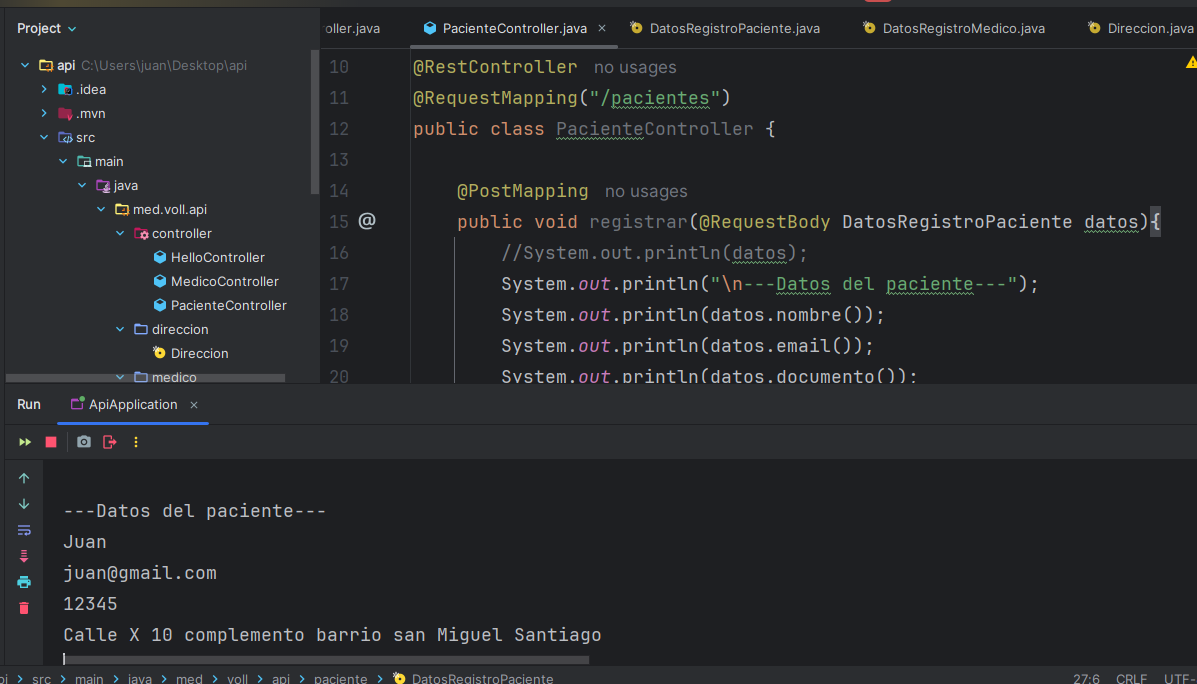The height and width of the screenshot is (684, 1197).
Task: Click the project tree horizontal scrollbar
Action: (x=145, y=377)
